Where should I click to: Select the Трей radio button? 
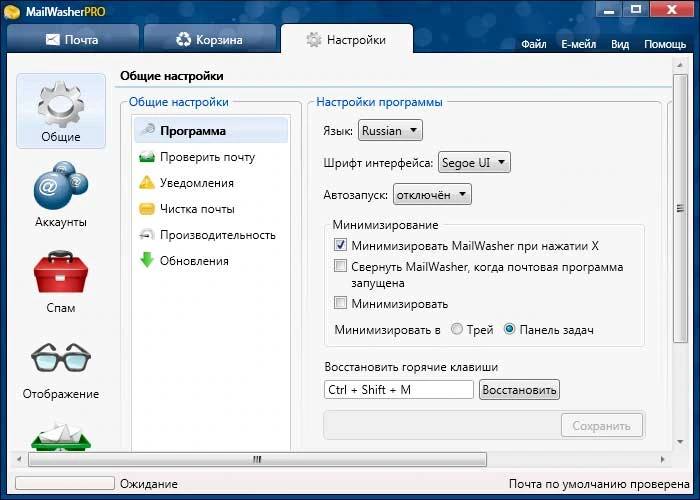pos(457,329)
